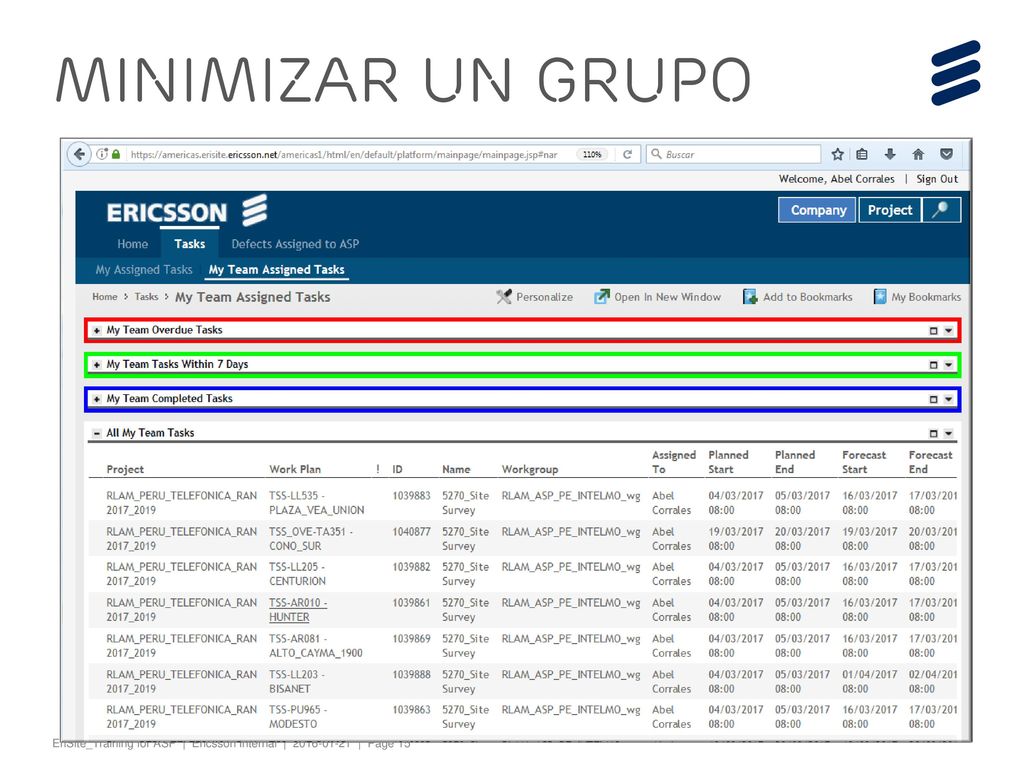Expand the My Team Overdue Tasks group
1024x768 pixels.
(97, 330)
